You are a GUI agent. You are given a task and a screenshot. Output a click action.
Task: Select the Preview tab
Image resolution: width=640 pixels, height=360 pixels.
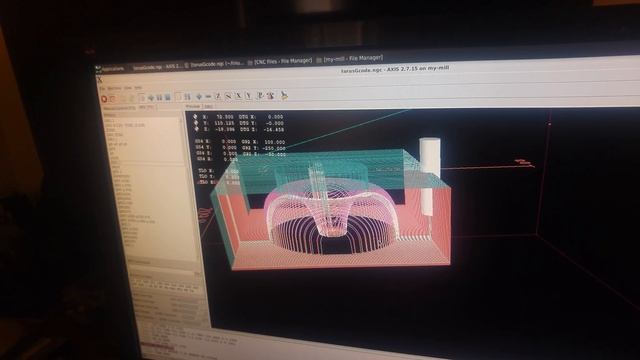click(x=193, y=106)
